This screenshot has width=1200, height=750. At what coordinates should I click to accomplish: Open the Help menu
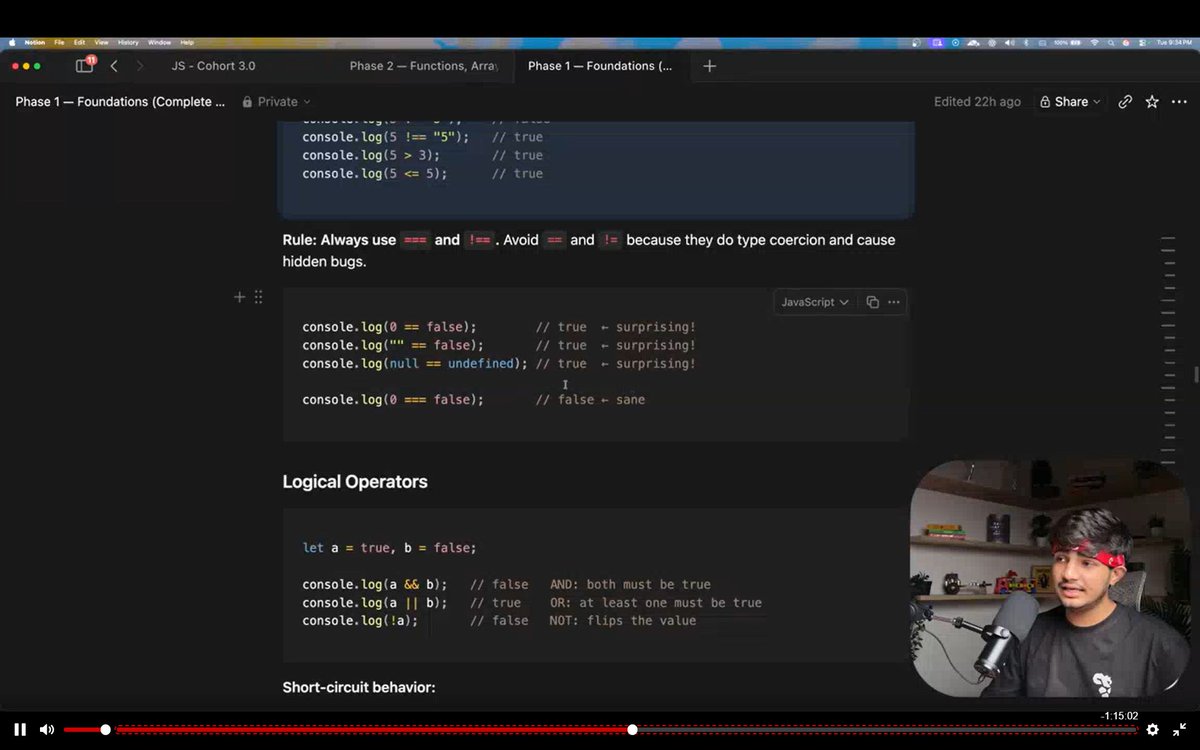tap(187, 43)
